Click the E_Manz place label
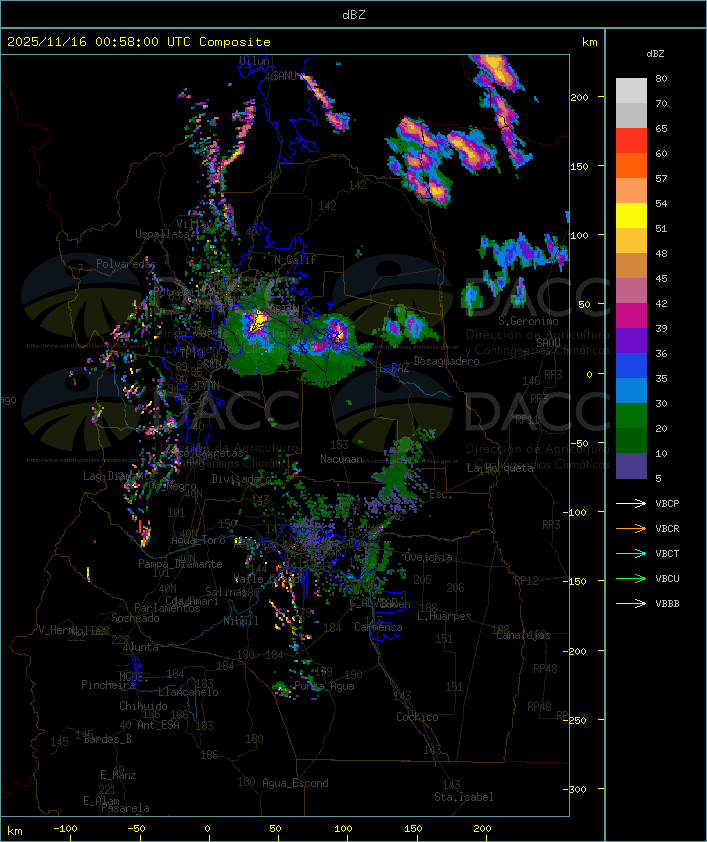The height and width of the screenshot is (842, 707). point(118,775)
